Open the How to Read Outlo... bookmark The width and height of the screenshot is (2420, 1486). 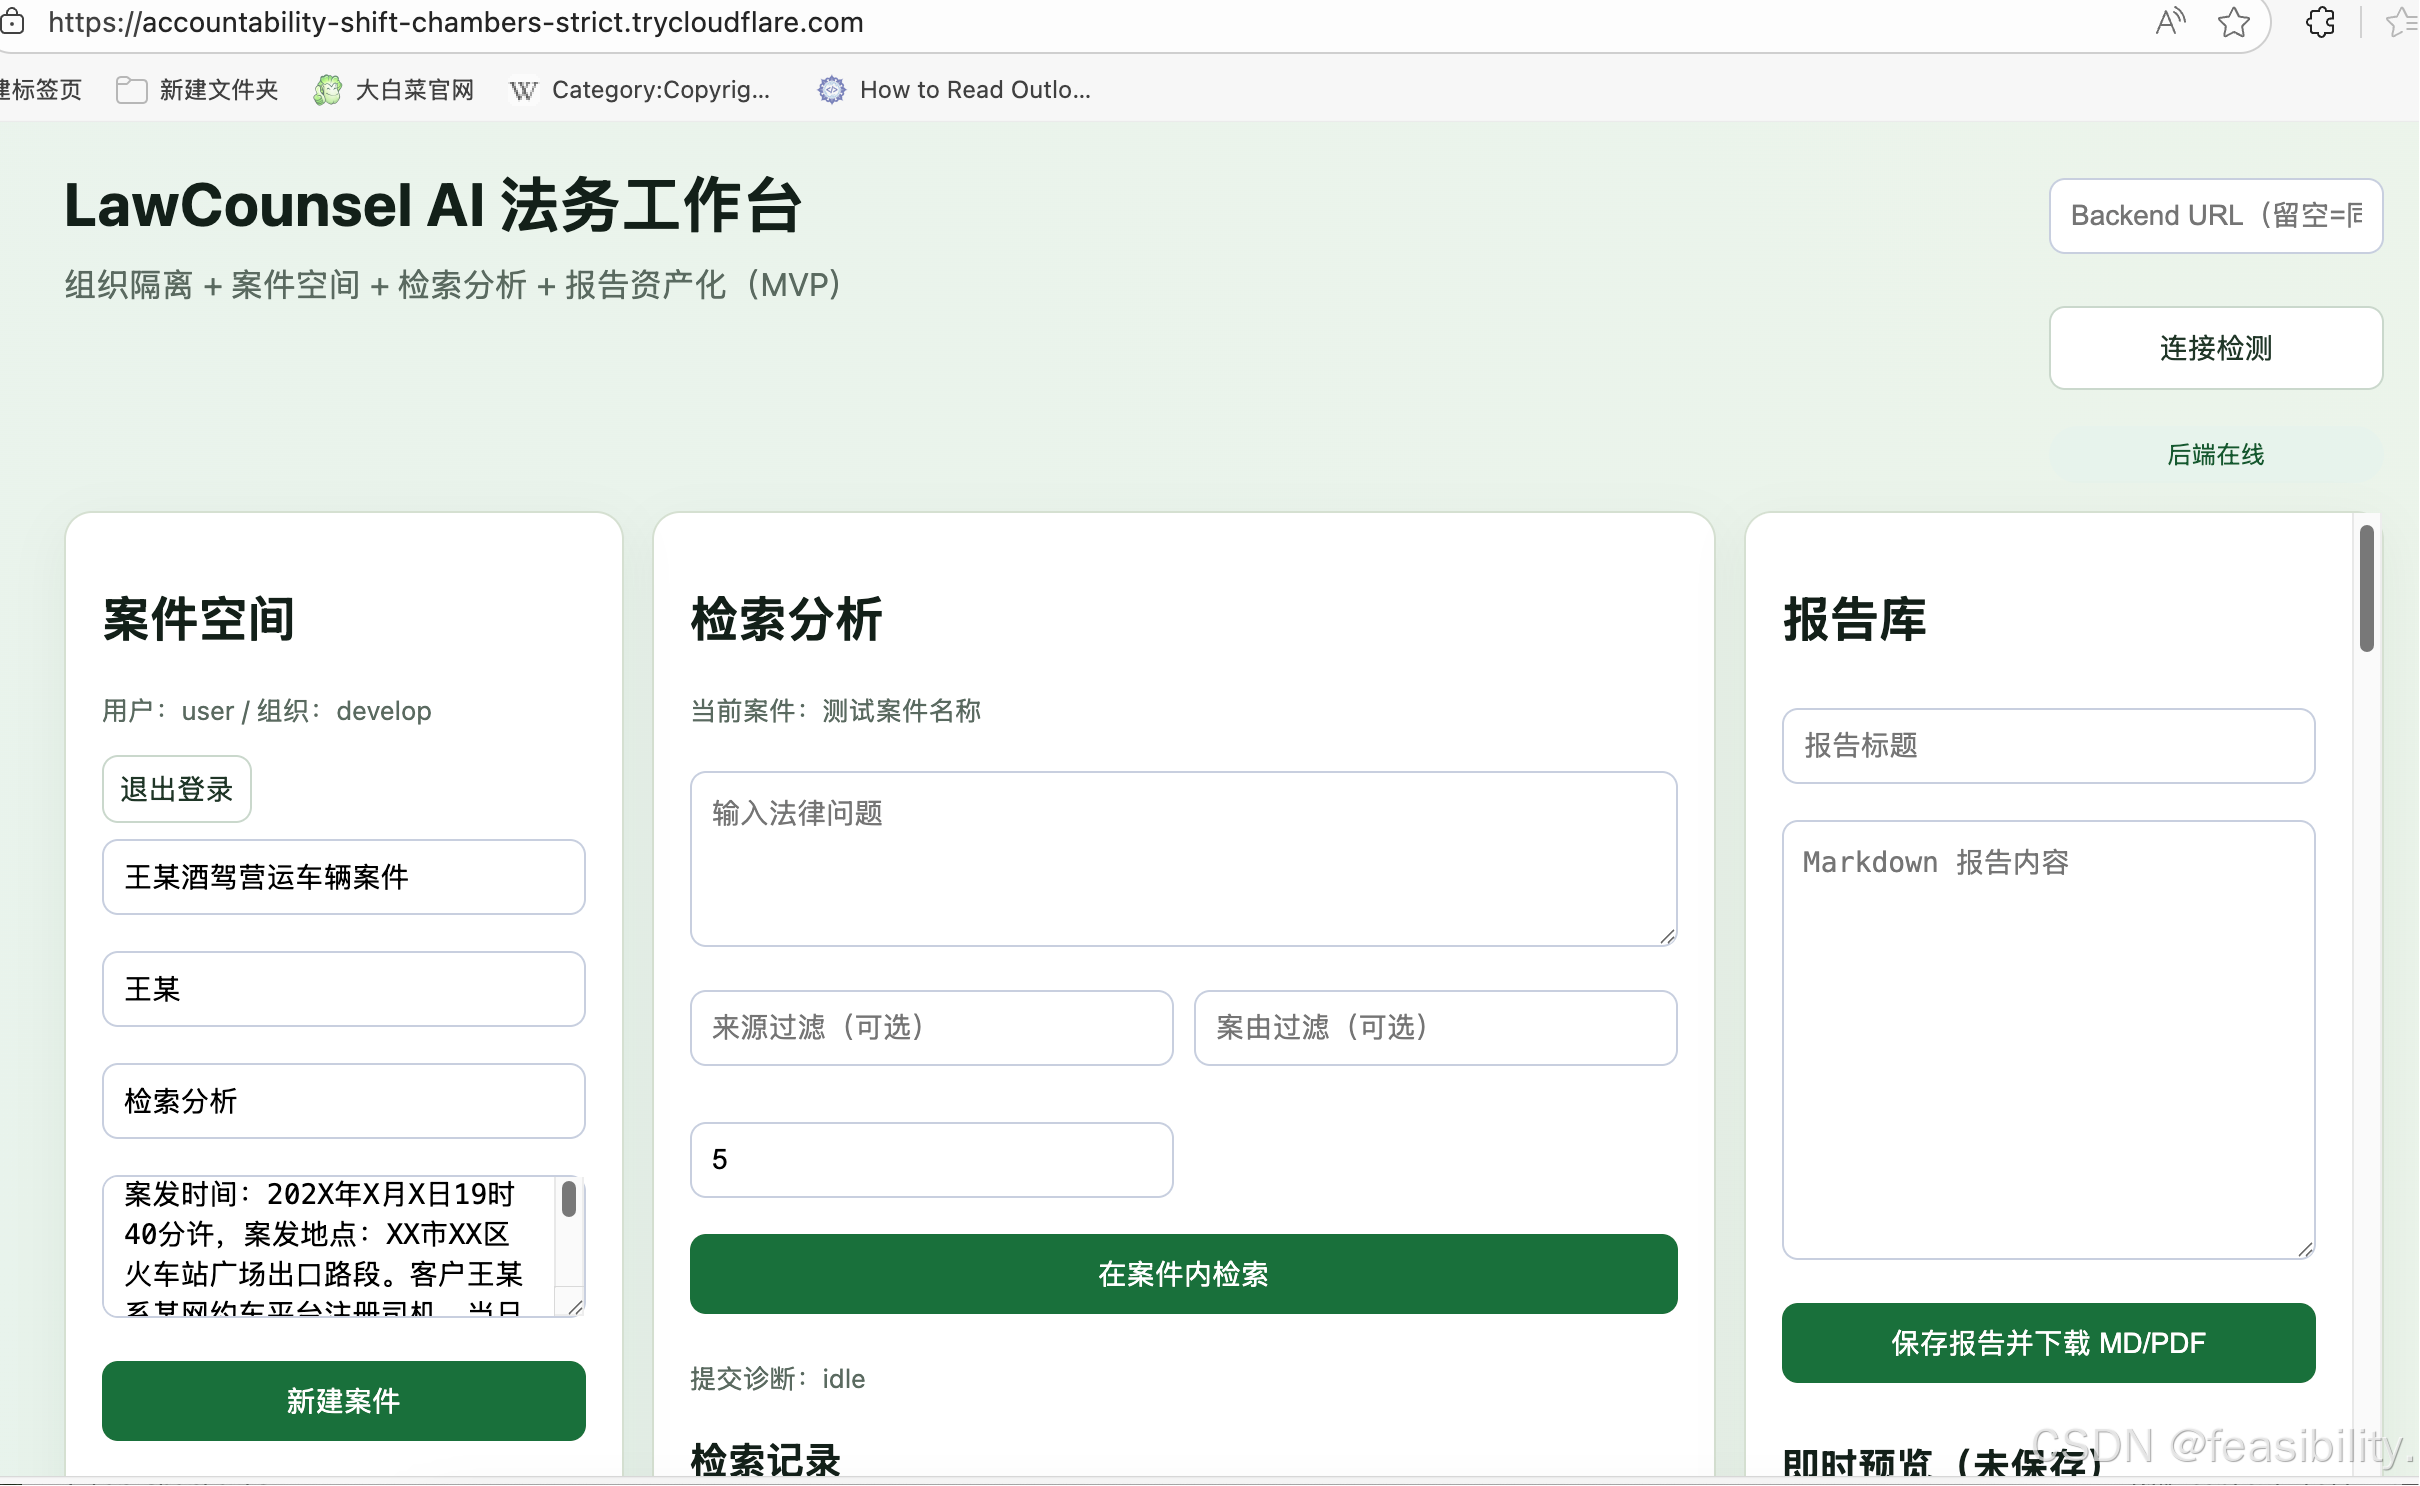tap(954, 90)
